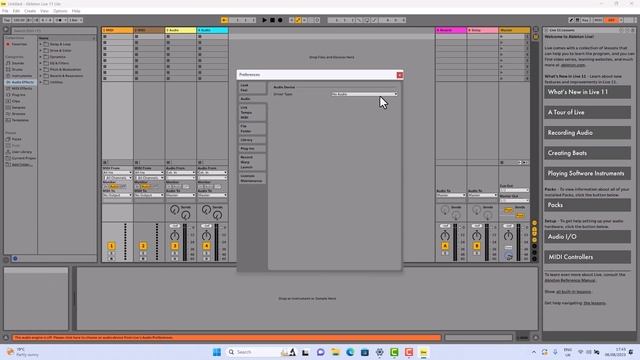640x360 pixels.
Task: Select MIDI Effects category in browser
Action: click(x=21, y=89)
